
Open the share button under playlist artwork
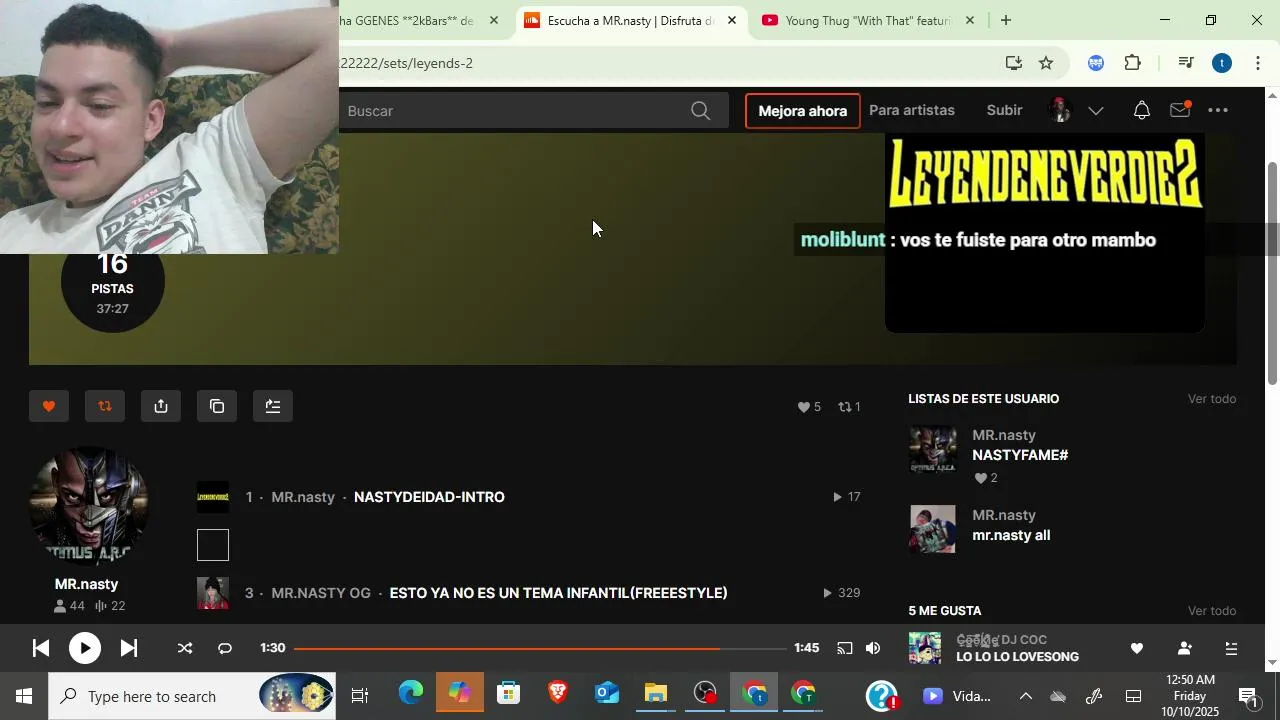point(161,406)
